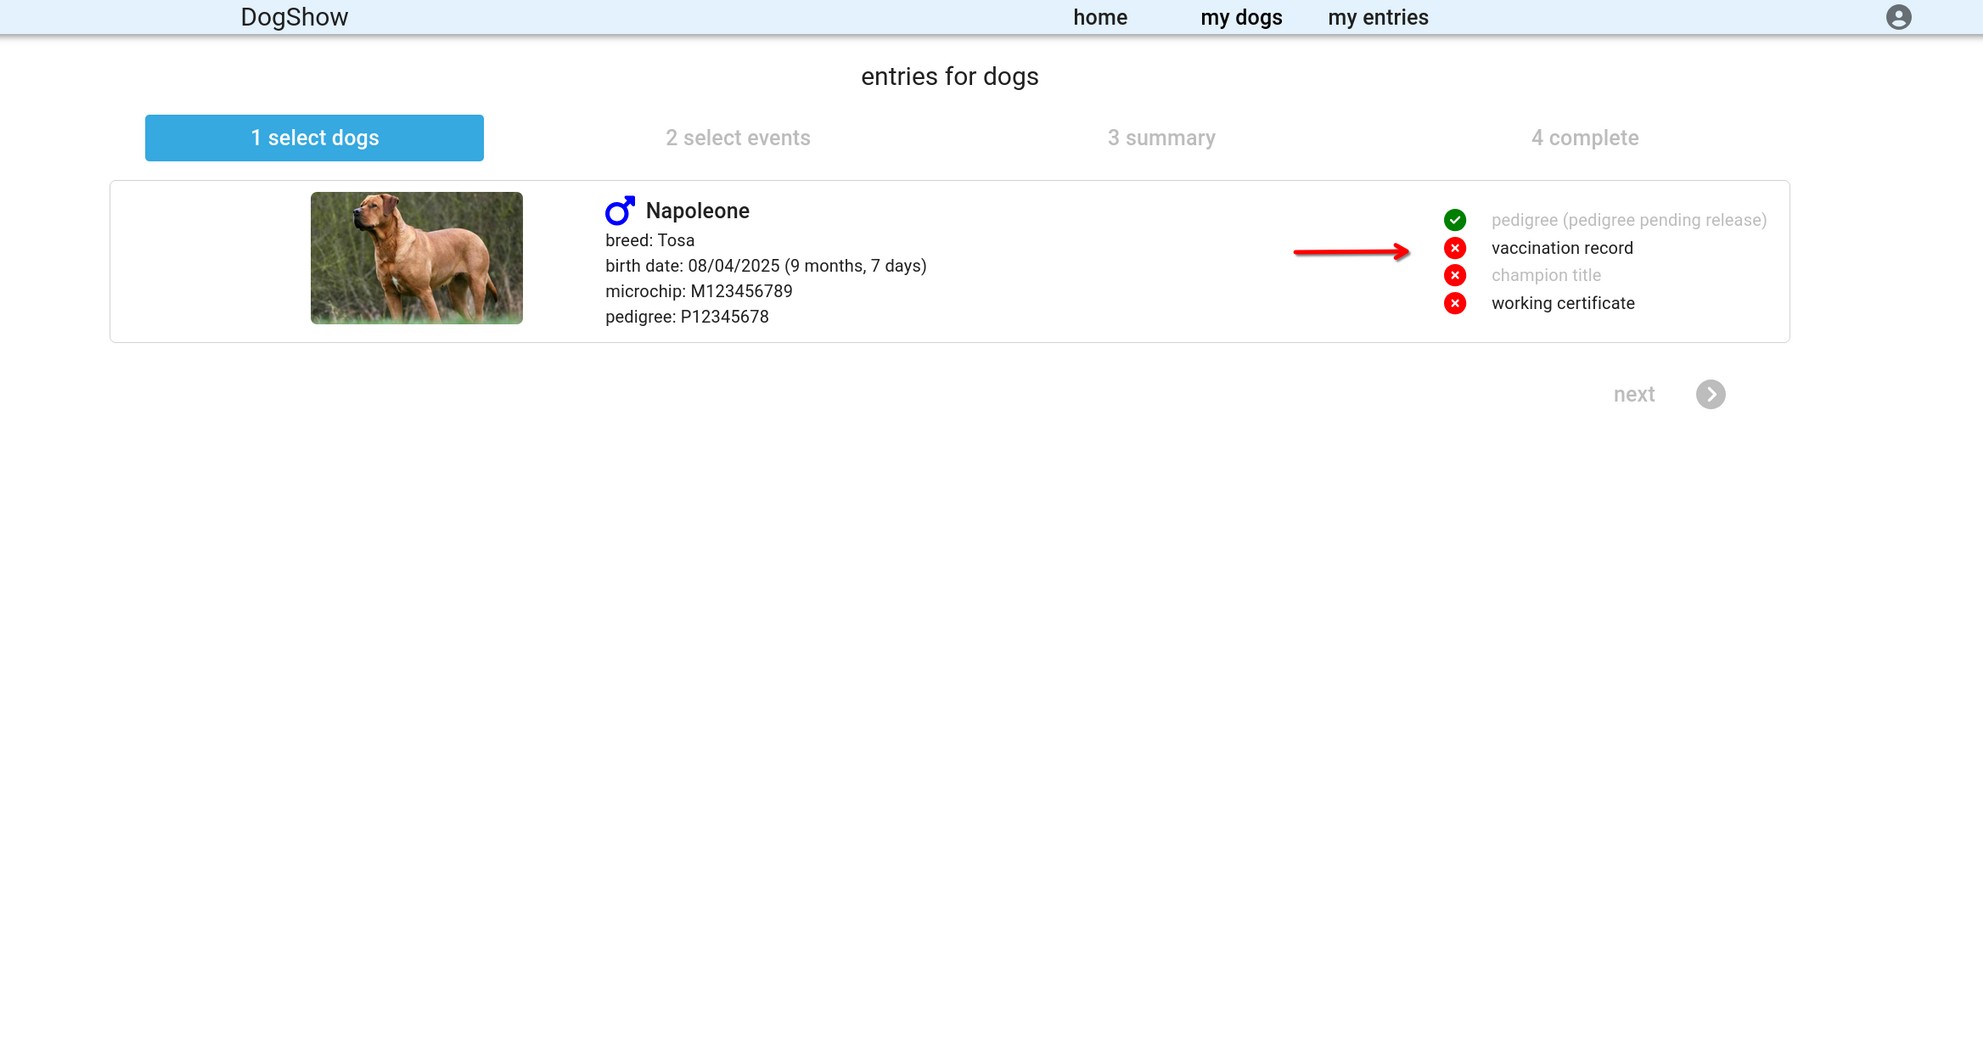Click the text breed: Tosa
The width and height of the screenshot is (1983, 1050).
[650, 240]
